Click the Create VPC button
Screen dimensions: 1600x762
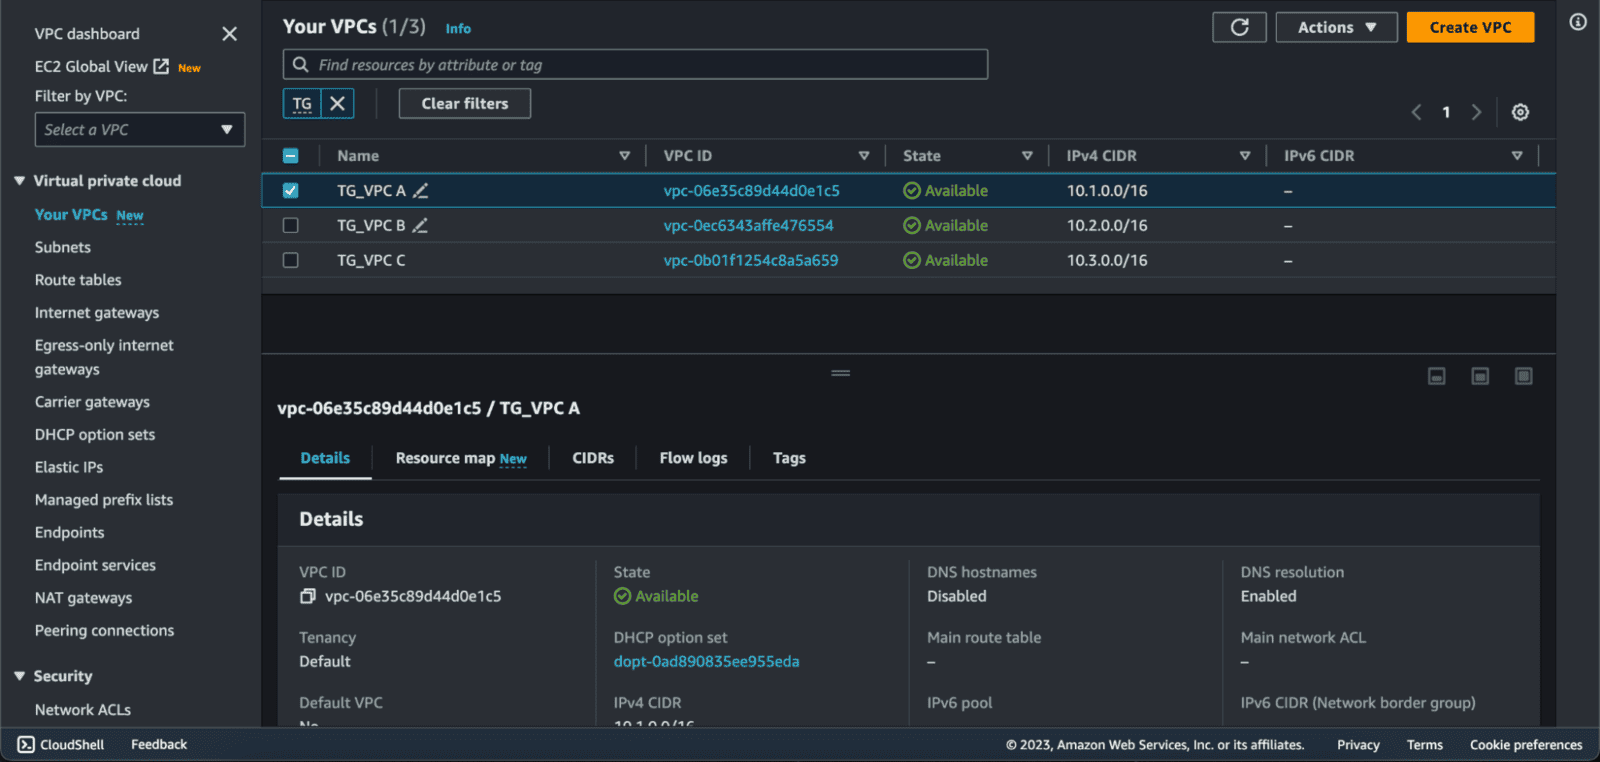tap(1469, 27)
